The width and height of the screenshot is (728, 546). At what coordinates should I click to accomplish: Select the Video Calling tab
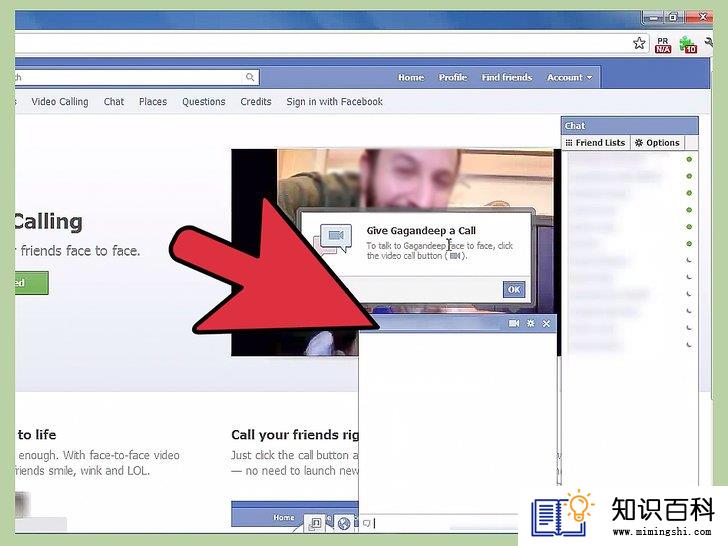tap(60, 102)
